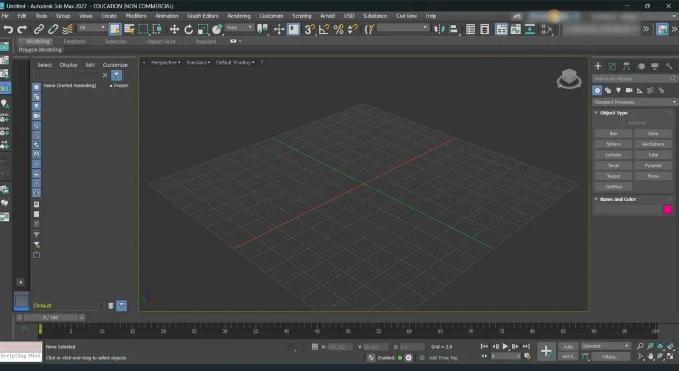Screen dimensions: 679x371
Task: Open the Default Shading viewport menu
Action: (235, 62)
